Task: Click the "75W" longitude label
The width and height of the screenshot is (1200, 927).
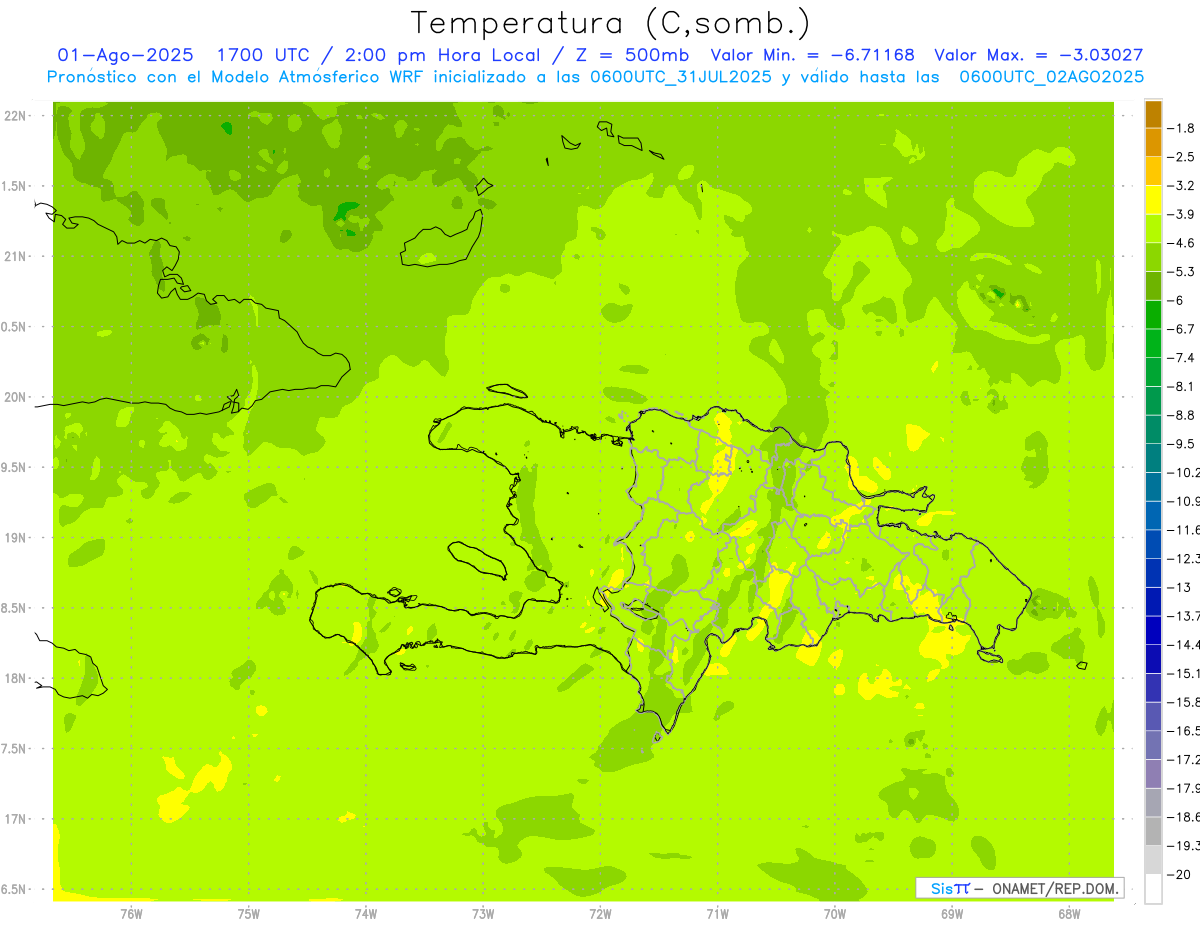Action: point(249,914)
